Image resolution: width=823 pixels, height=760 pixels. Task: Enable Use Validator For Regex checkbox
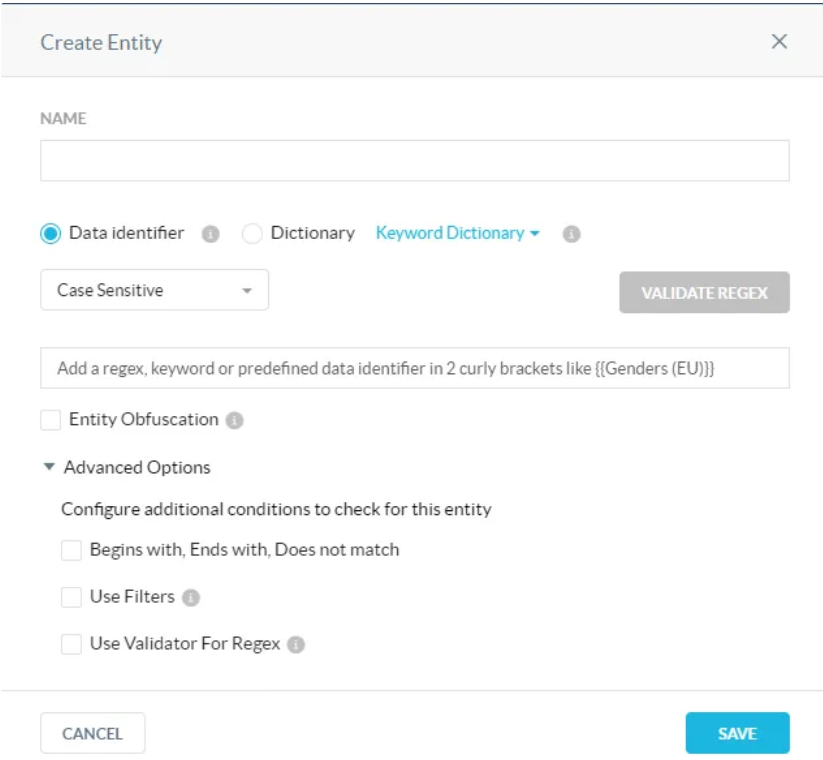tap(71, 644)
